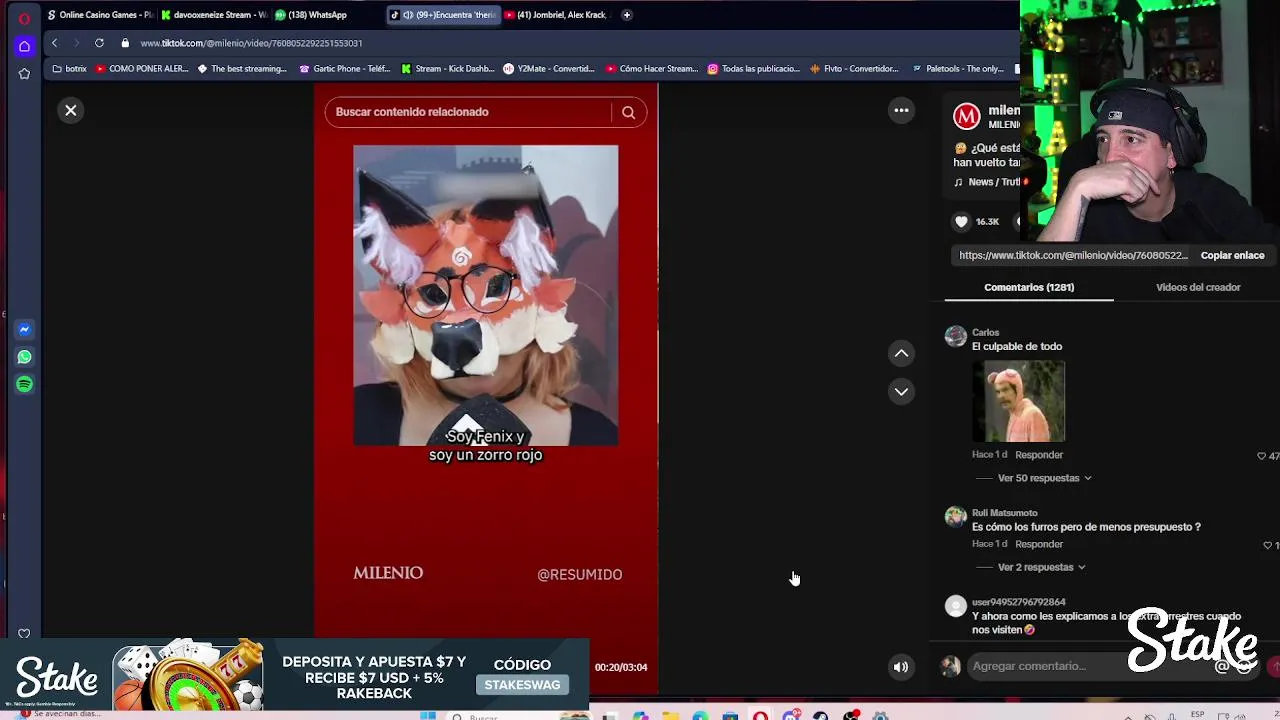Click the site padlock security icon
The image size is (1280, 720).
click(125, 43)
